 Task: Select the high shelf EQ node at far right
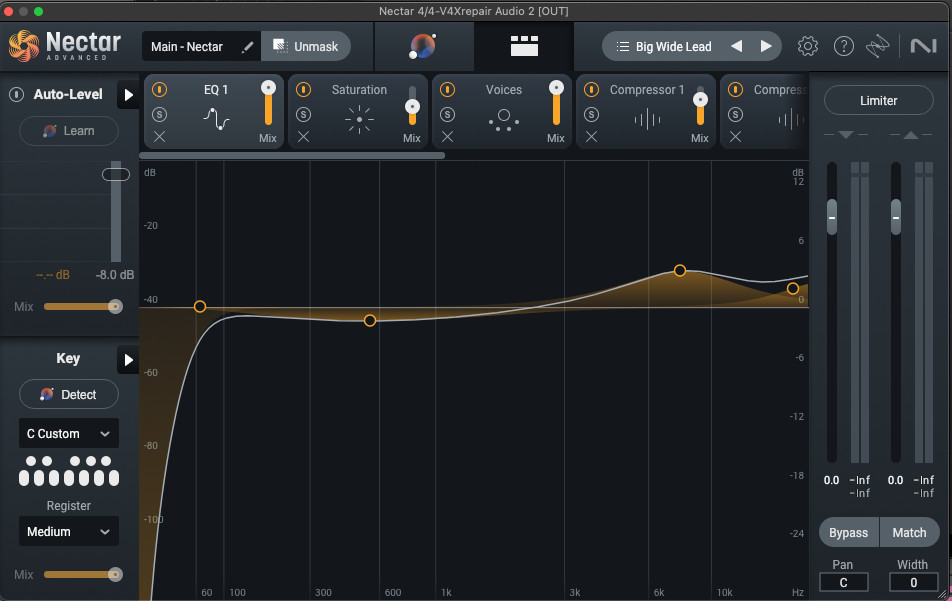793,288
